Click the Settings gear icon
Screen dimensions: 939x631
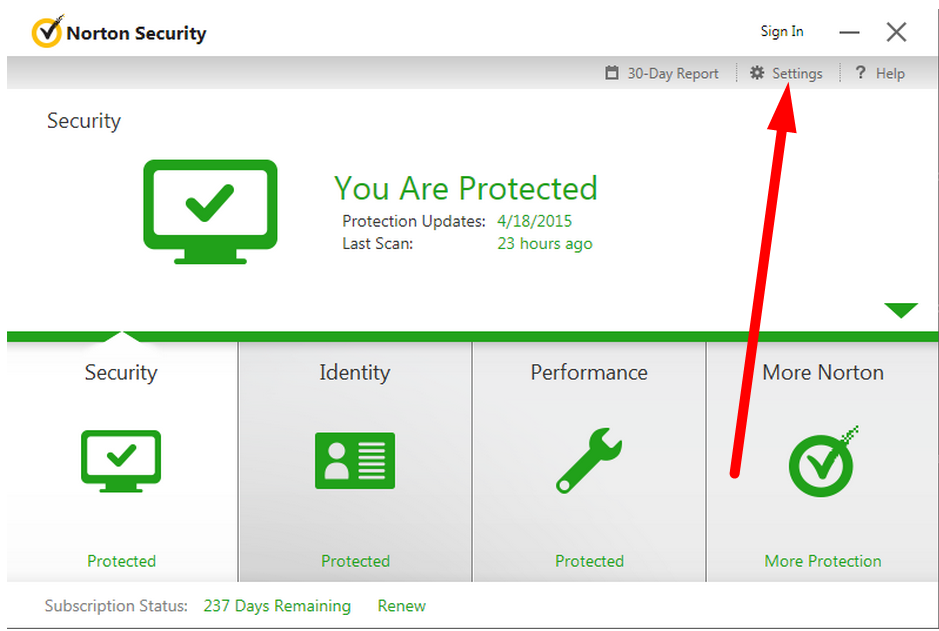point(757,73)
